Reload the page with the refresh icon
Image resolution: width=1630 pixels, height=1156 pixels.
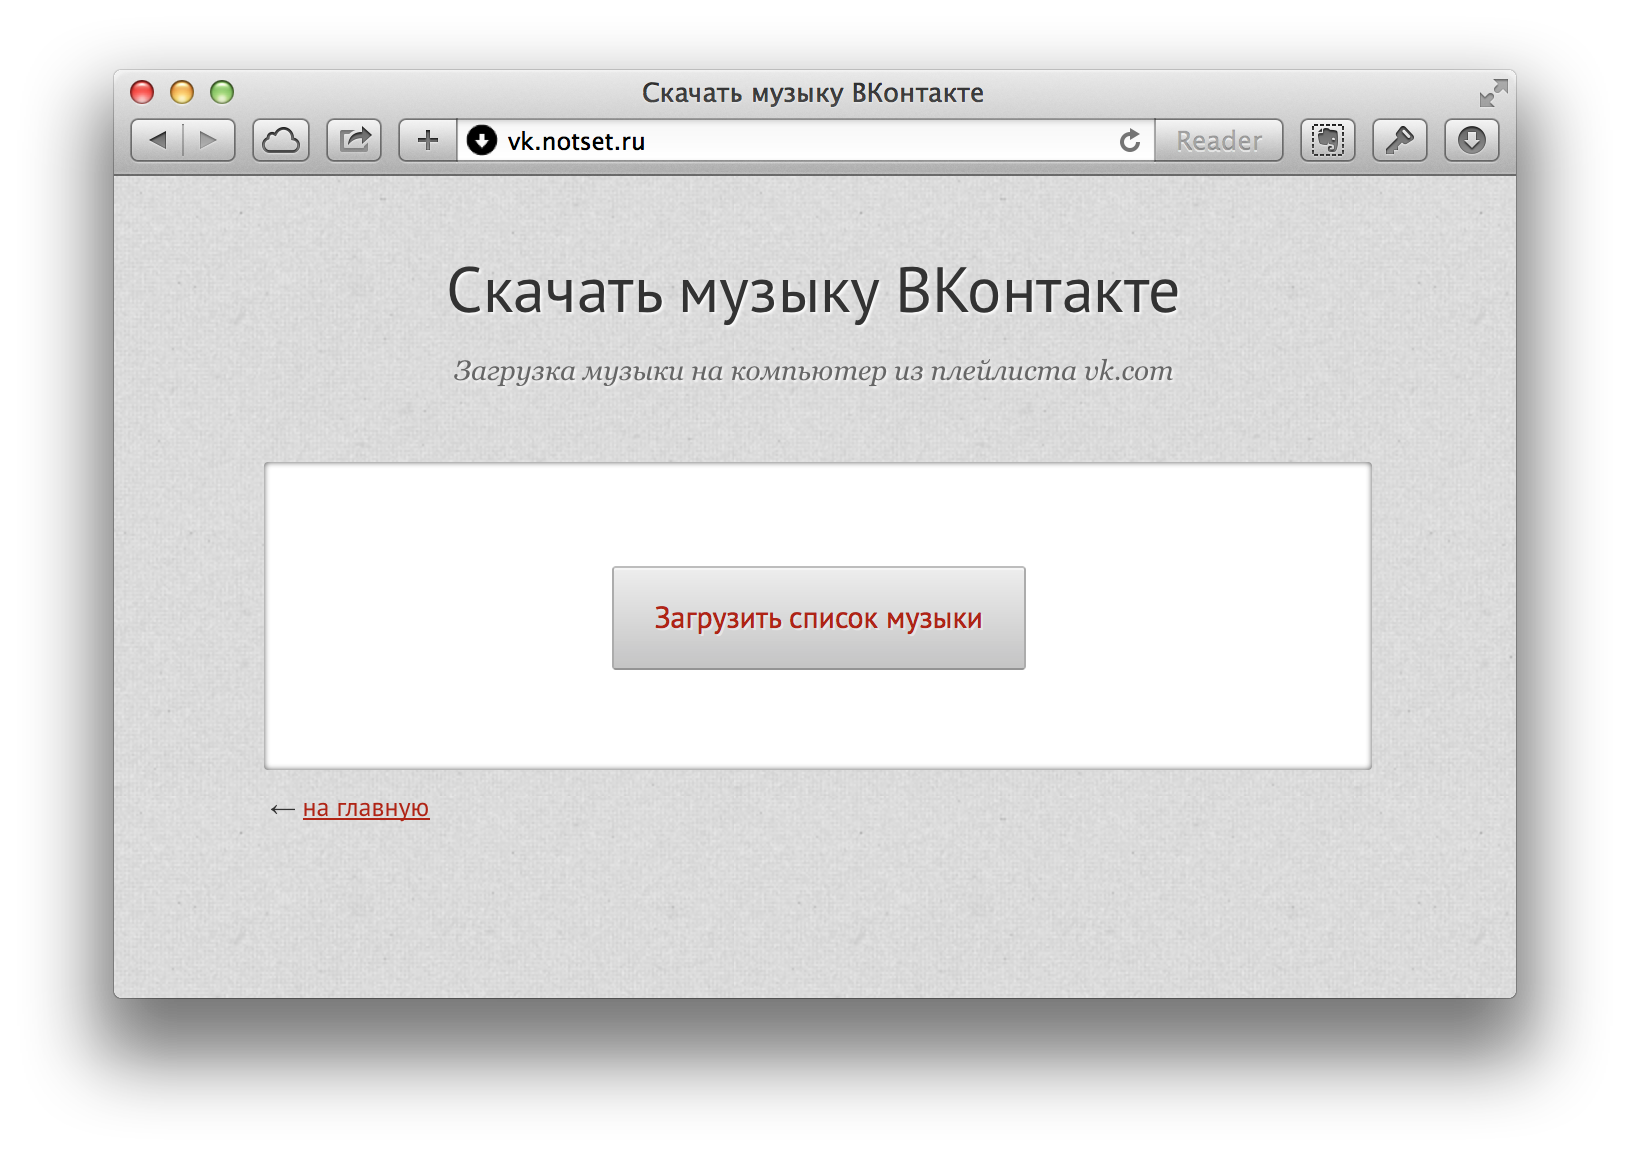point(1130,141)
